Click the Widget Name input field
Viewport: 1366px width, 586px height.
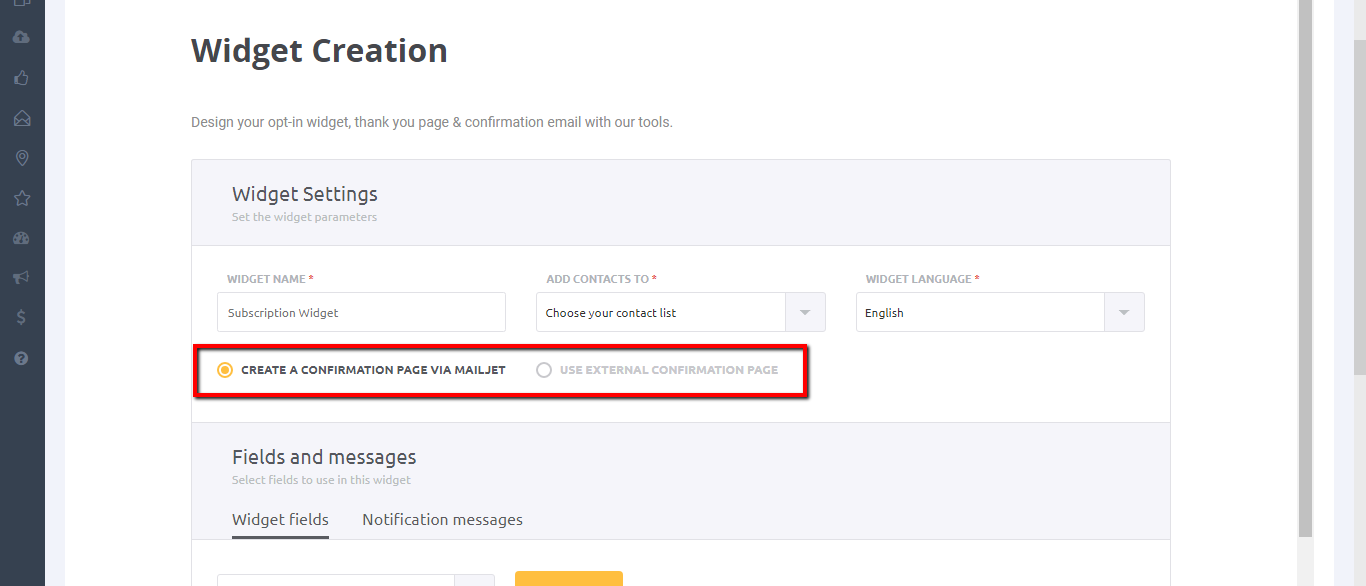point(361,313)
